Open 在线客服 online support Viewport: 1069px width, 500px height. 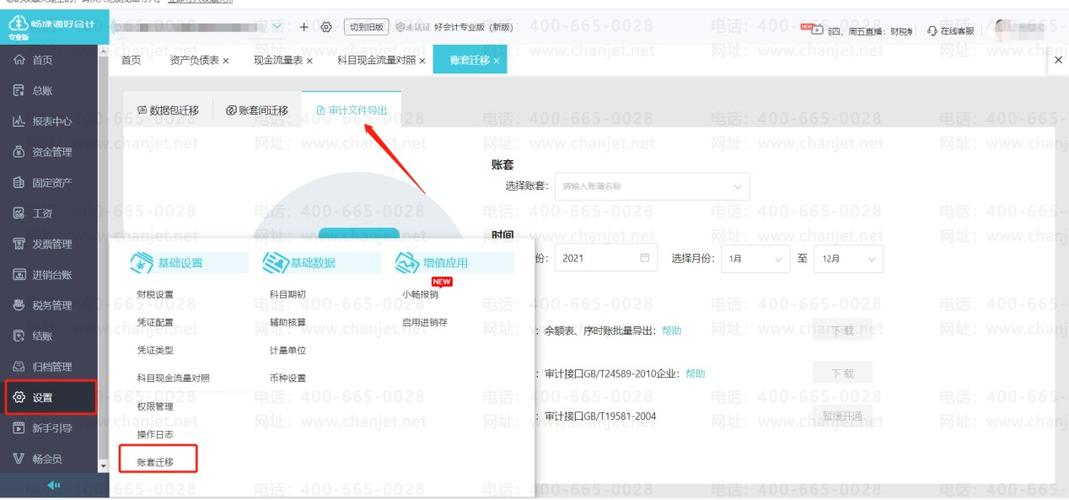(x=951, y=31)
